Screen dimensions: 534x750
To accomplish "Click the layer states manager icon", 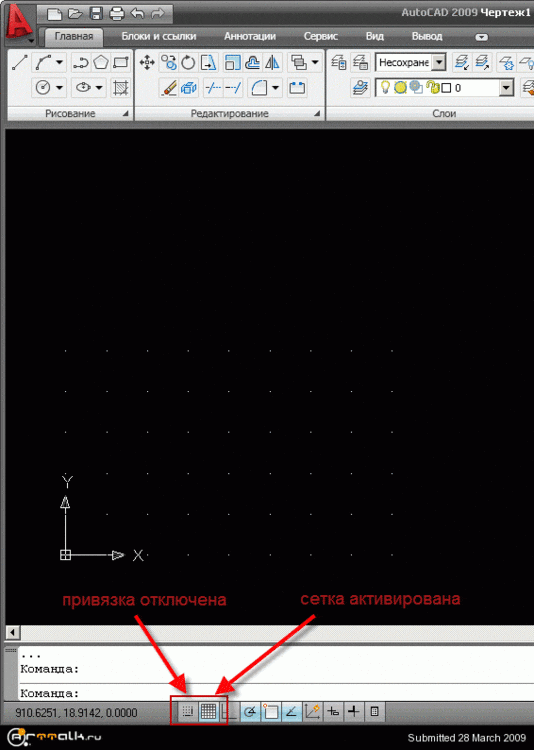I will [x=360, y=62].
